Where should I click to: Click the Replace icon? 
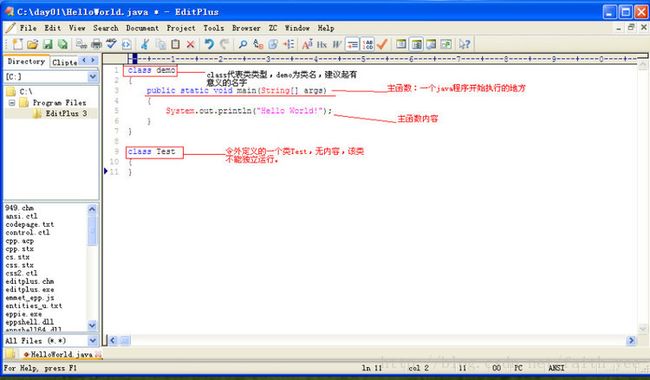(258, 44)
